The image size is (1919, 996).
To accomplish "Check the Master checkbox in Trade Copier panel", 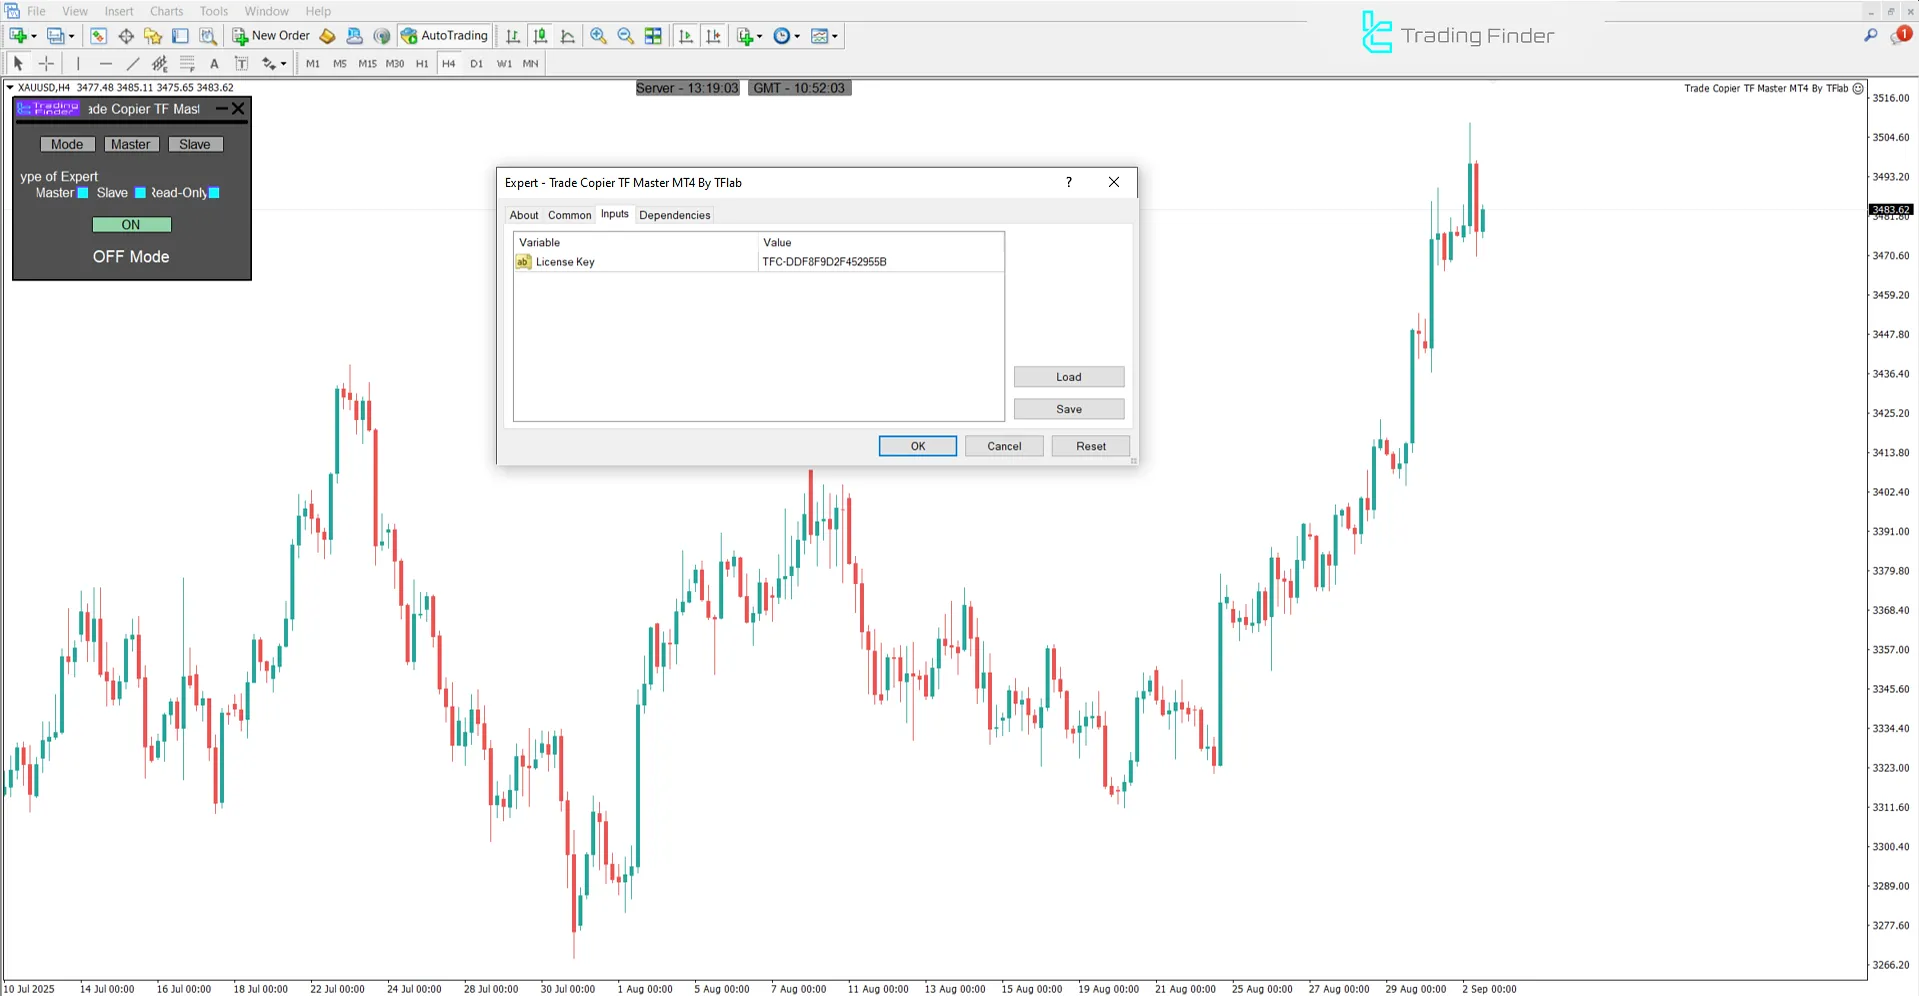I will 82,193.
